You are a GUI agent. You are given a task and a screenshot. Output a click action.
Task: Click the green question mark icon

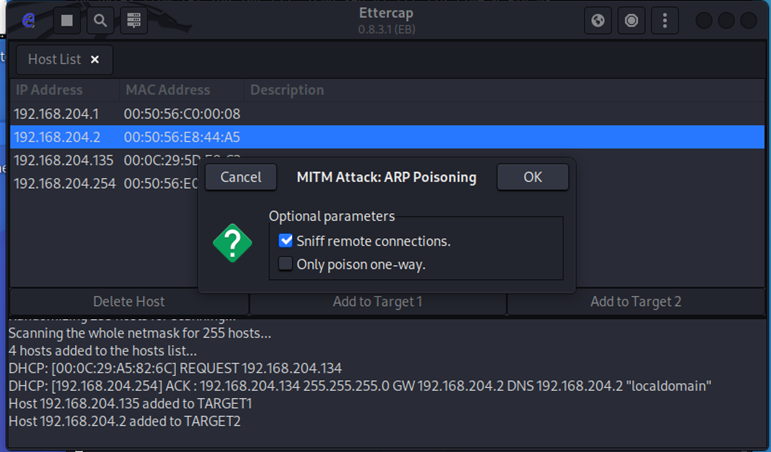click(232, 243)
